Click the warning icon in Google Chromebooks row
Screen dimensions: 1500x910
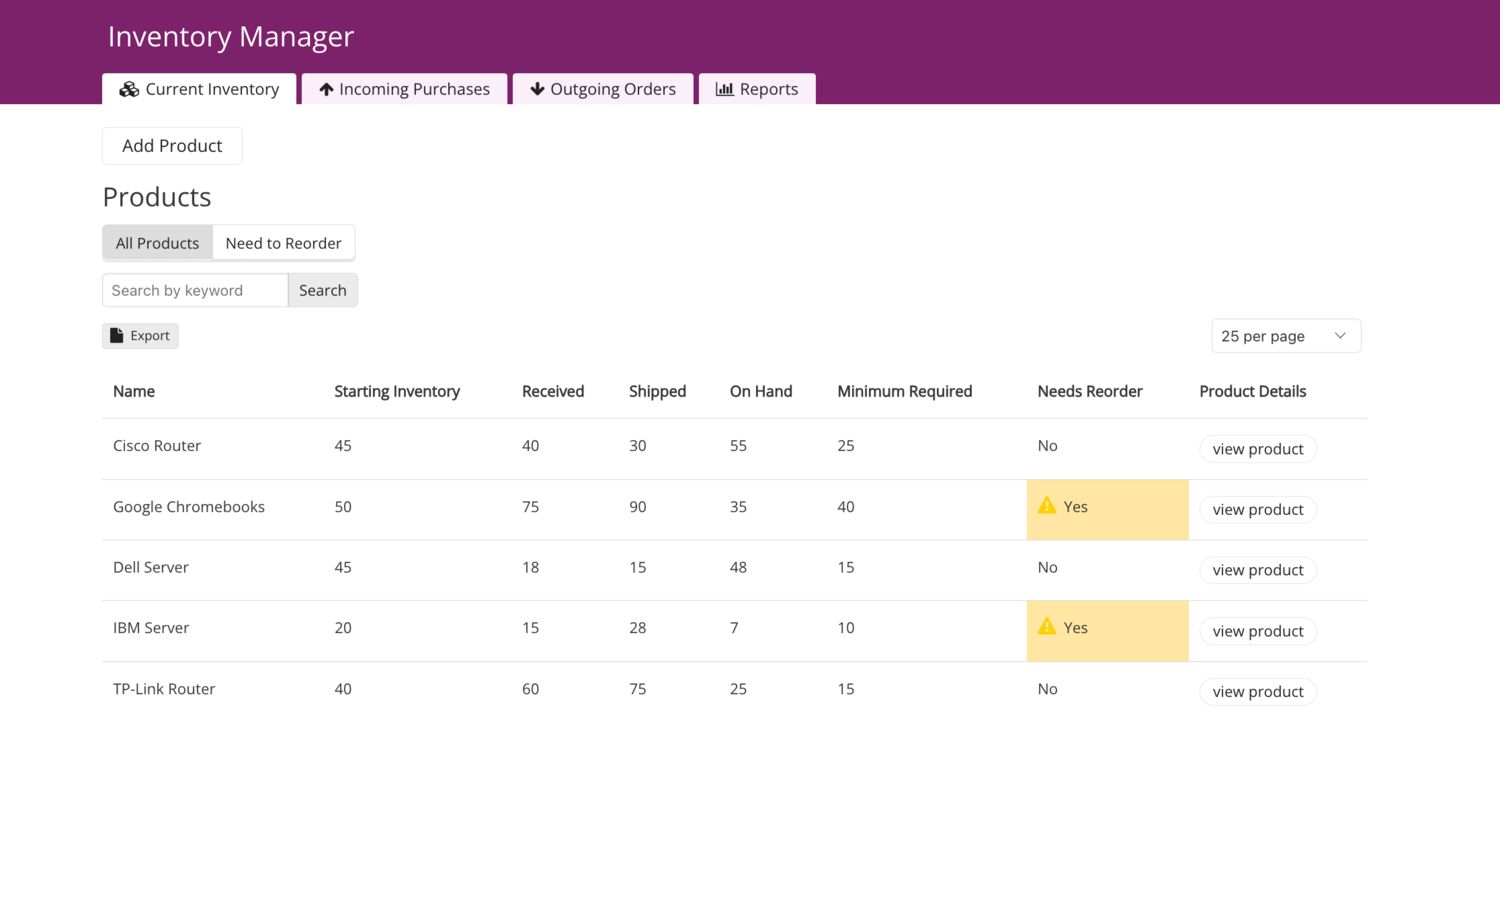[1047, 506]
